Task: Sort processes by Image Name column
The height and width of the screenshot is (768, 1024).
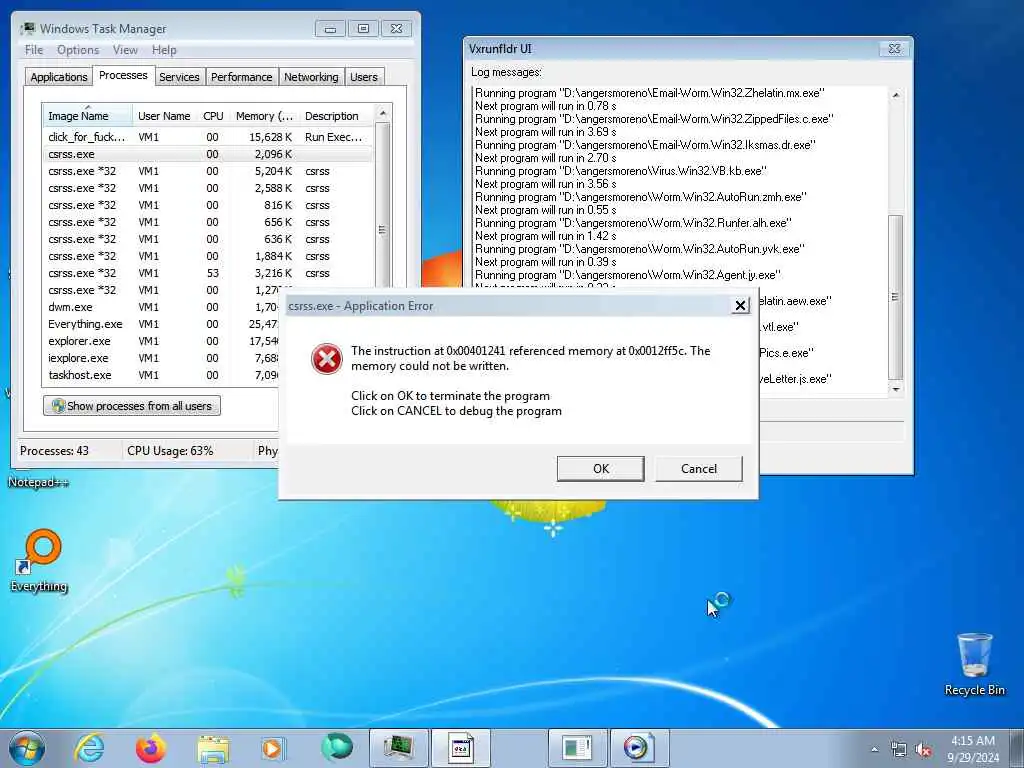Action: click(x=88, y=116)
